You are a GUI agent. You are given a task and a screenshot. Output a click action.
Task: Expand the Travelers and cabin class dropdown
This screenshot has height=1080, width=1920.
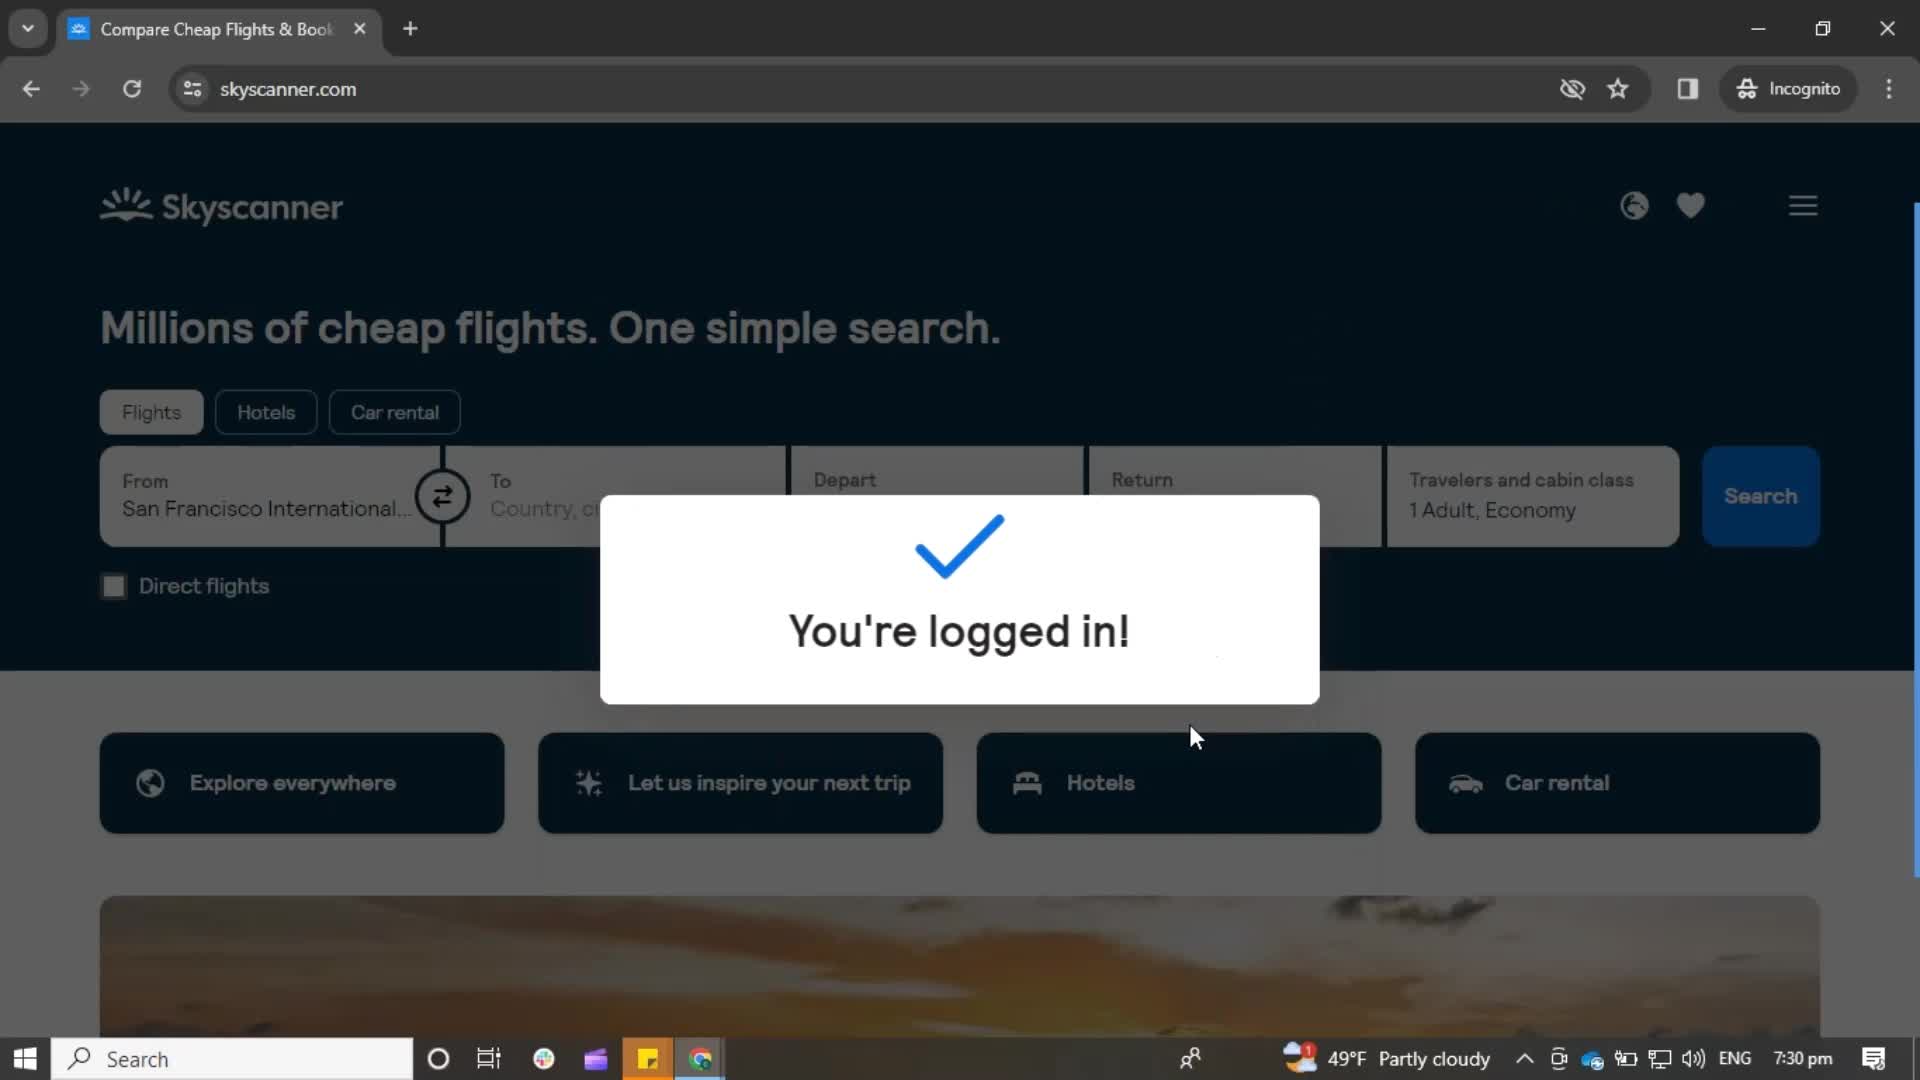click(1534, 496)
